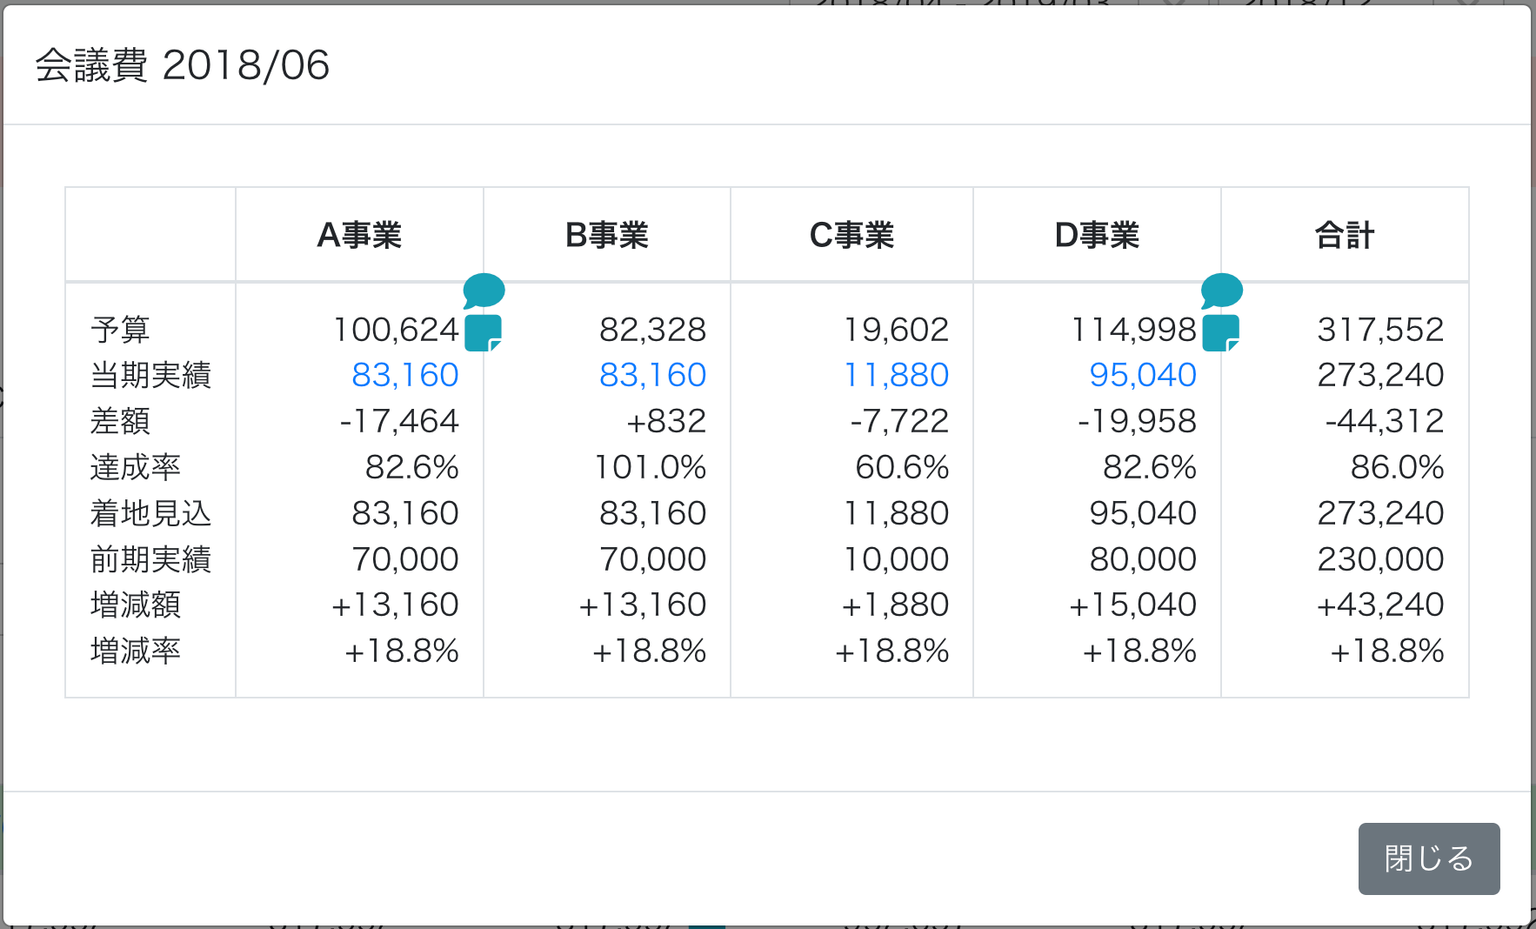Select D事業 budget value 114,998
The width and height of the screenshot is (1536, 929).
pyautogui.click(x=1134, y=329)
